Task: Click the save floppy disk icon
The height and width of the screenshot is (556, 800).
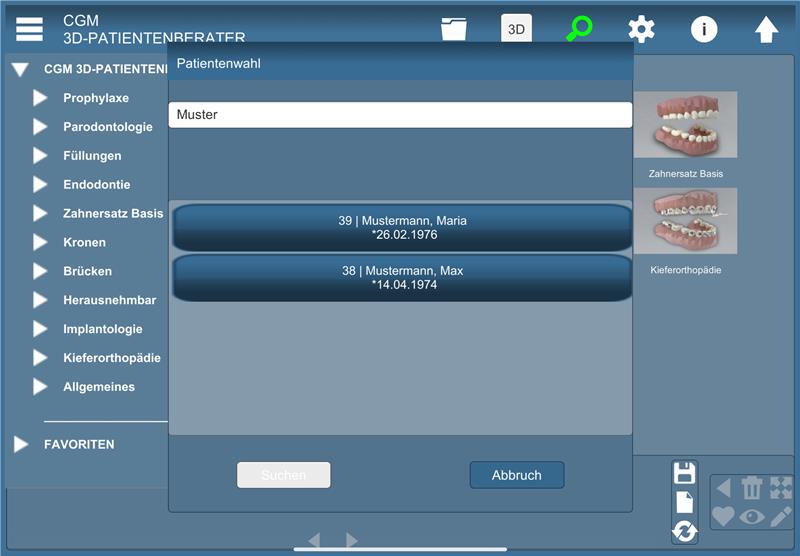Action: coord(684,473)
